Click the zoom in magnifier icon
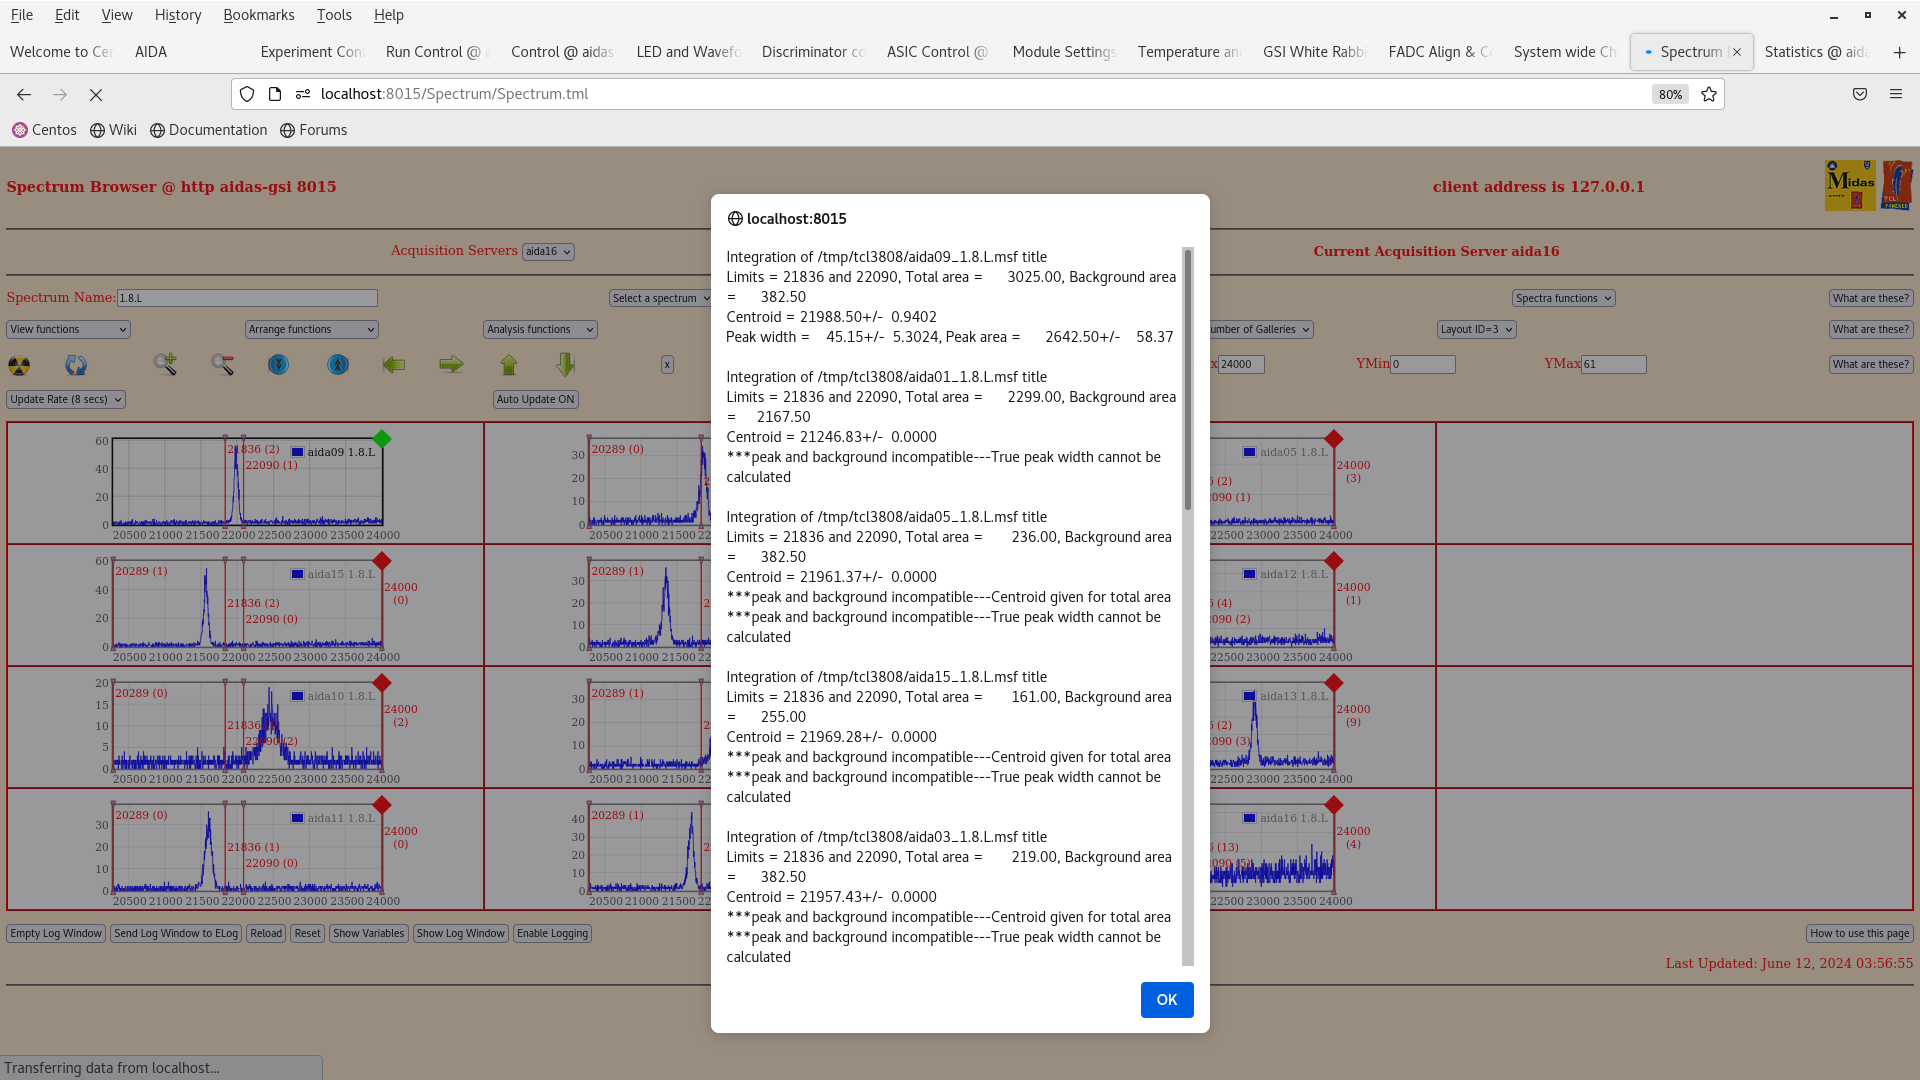 click(x=165, y=365)
